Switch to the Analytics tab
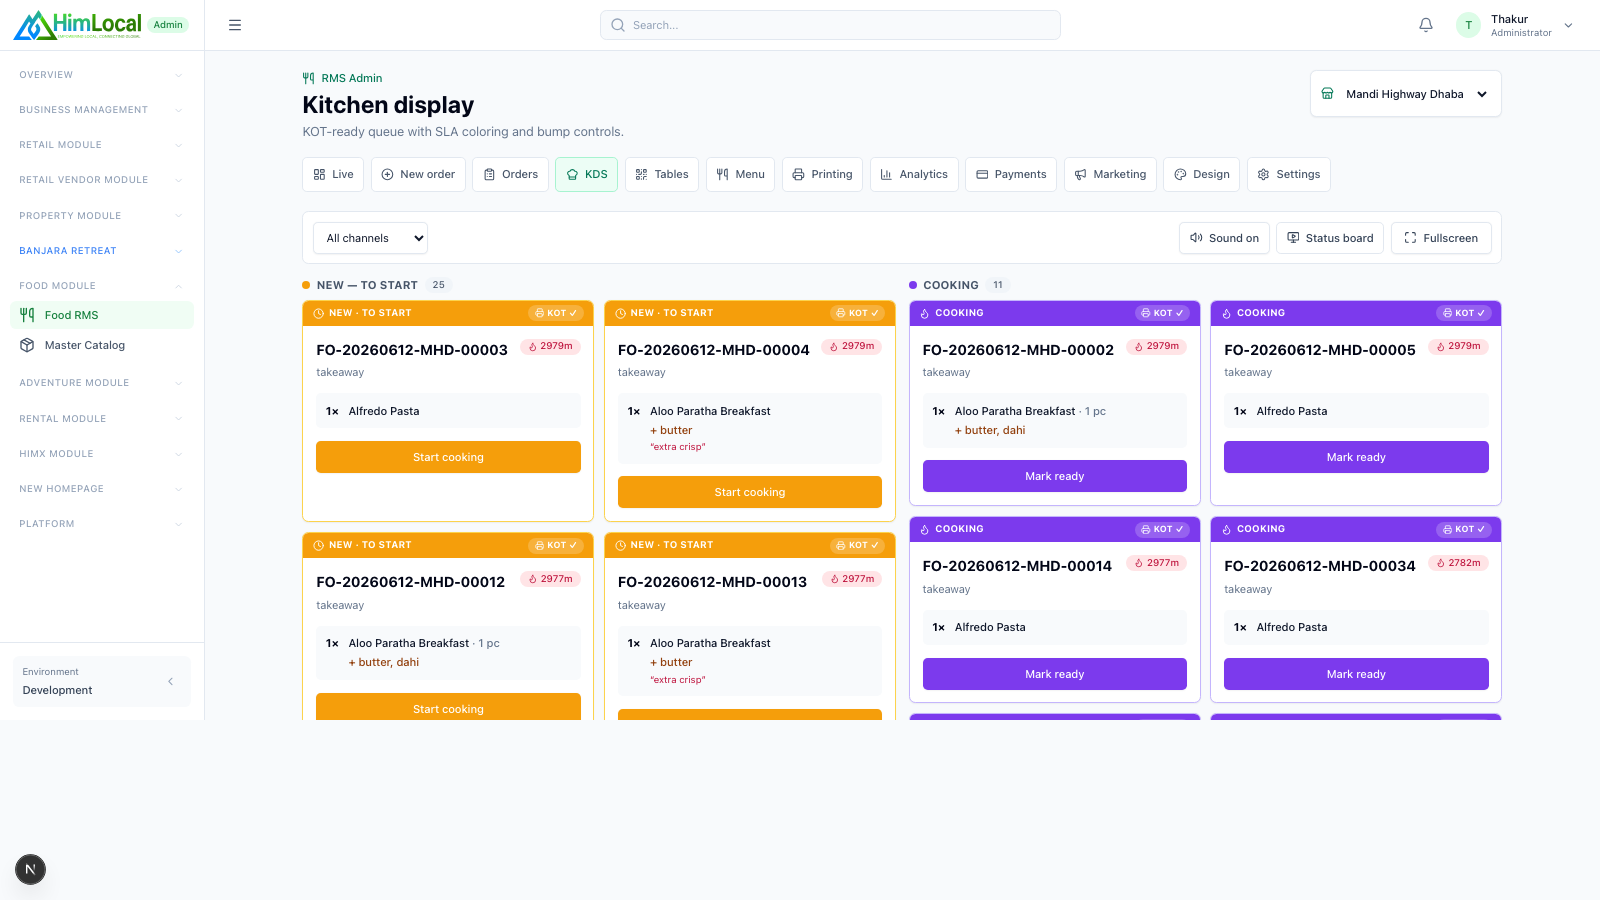Screen dimensions: 1600x900 [x=914, y=174]
